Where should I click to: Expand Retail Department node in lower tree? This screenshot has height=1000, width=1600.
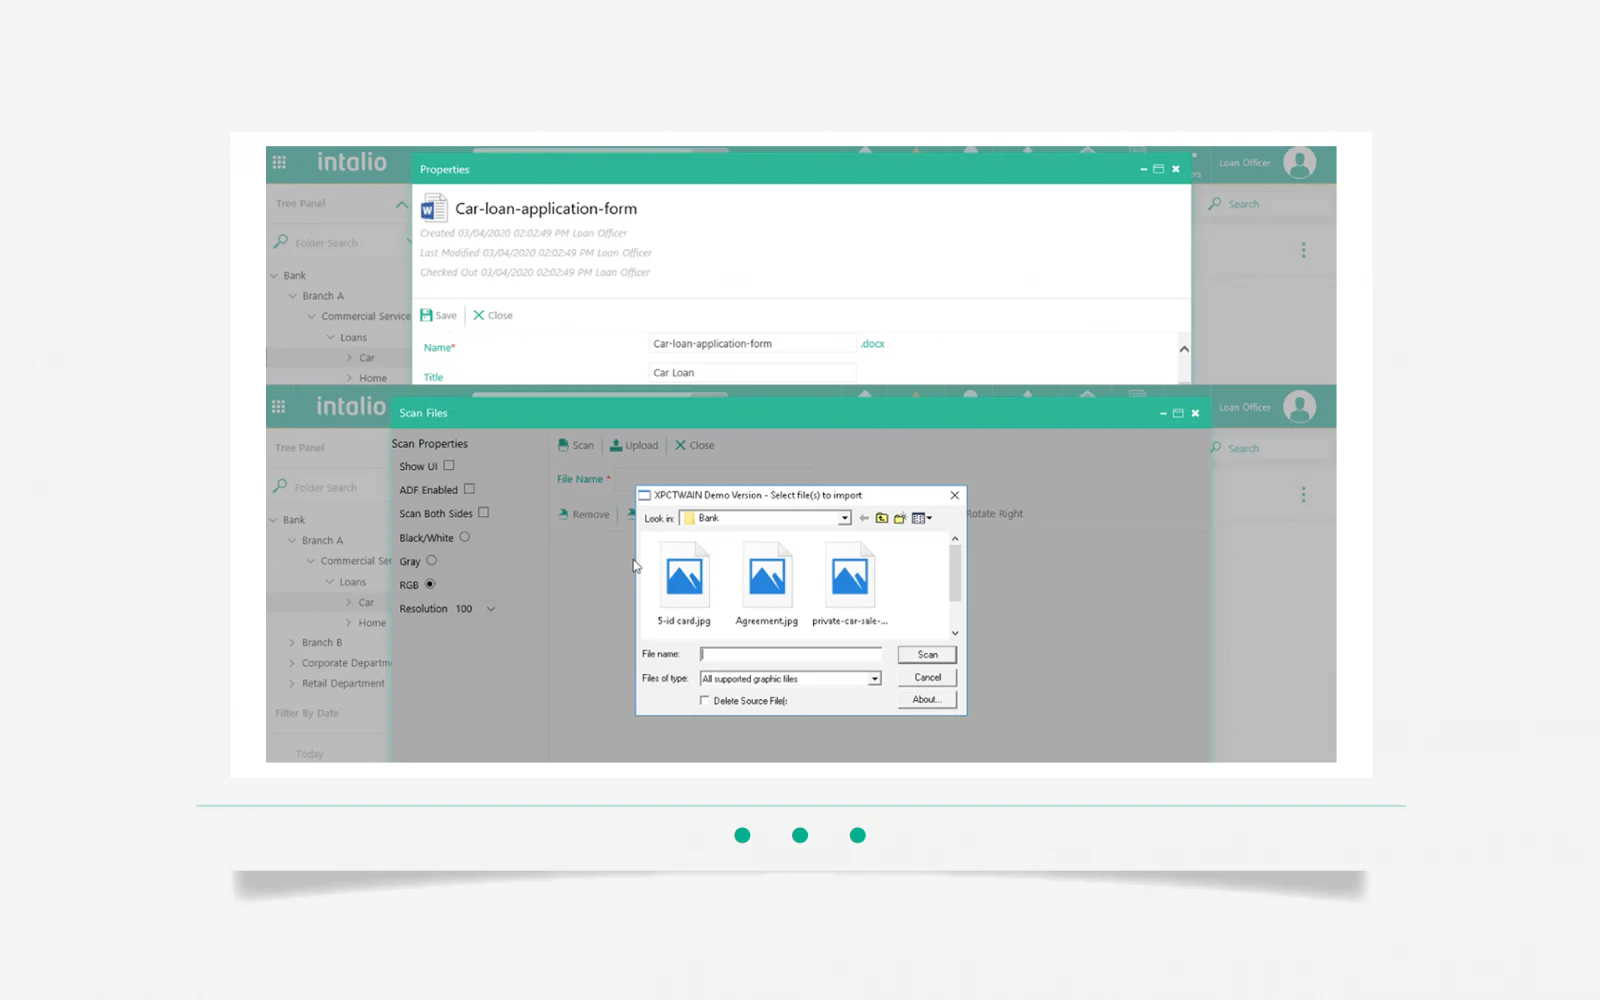pos(292,684)
